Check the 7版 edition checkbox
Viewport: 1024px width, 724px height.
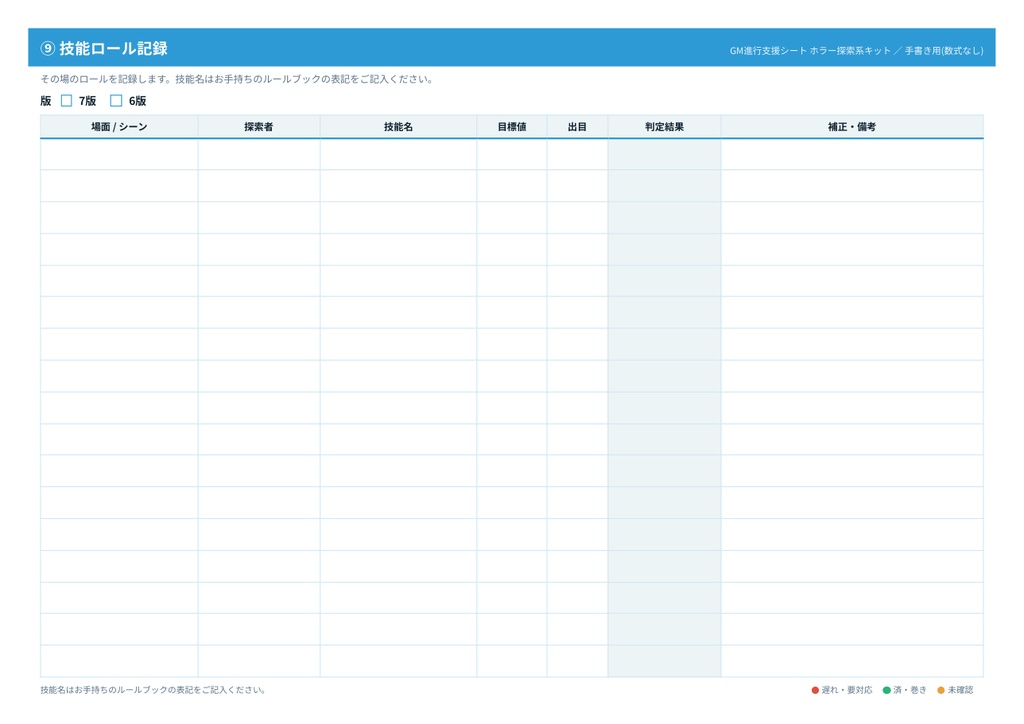[x=67, y=101]
